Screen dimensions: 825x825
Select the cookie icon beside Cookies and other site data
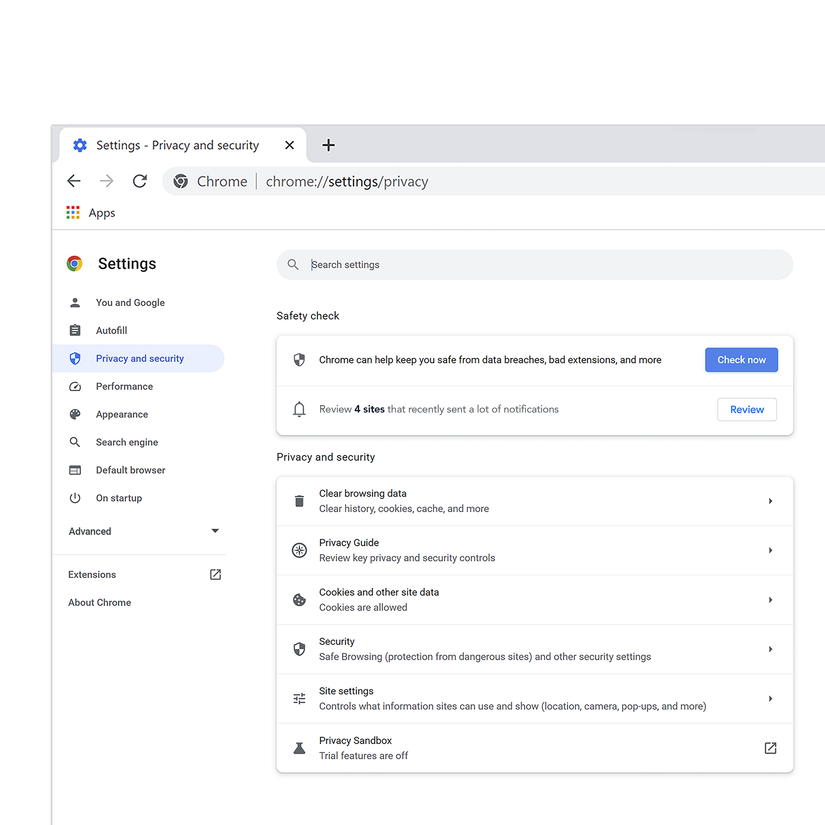tap(299, 599)
